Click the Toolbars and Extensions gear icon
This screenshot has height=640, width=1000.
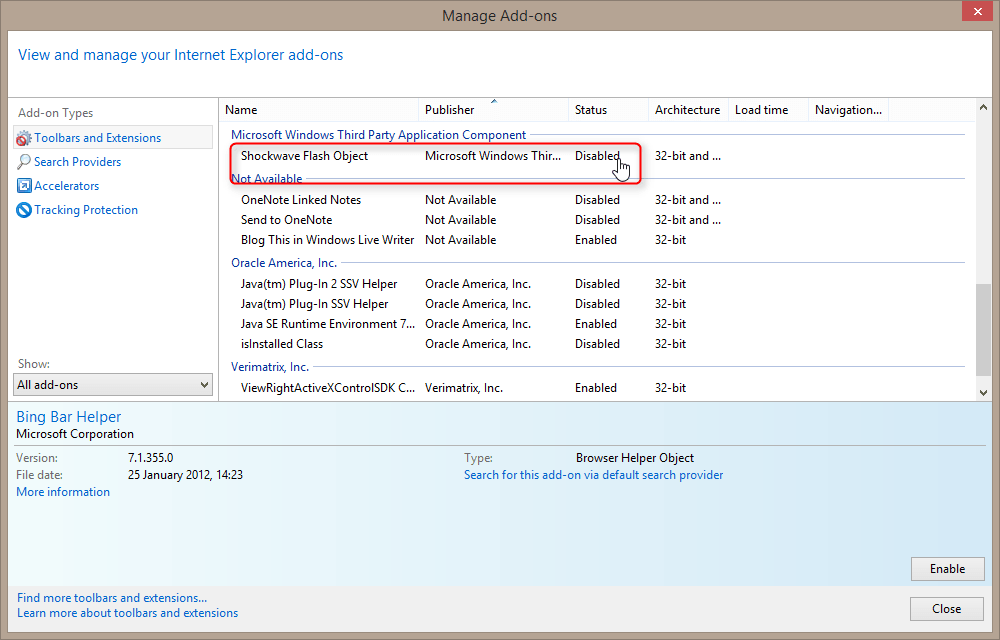click(x=24, y=138)
